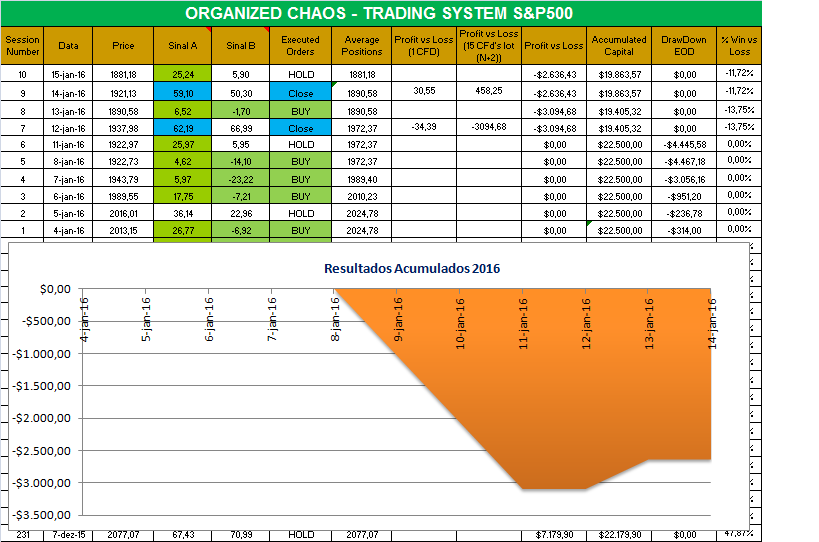Image resolution: width=819 pixels, height=542 pixels.
Task: Click the Close order cell for 12-jan-16
Action: pos(300,128)
